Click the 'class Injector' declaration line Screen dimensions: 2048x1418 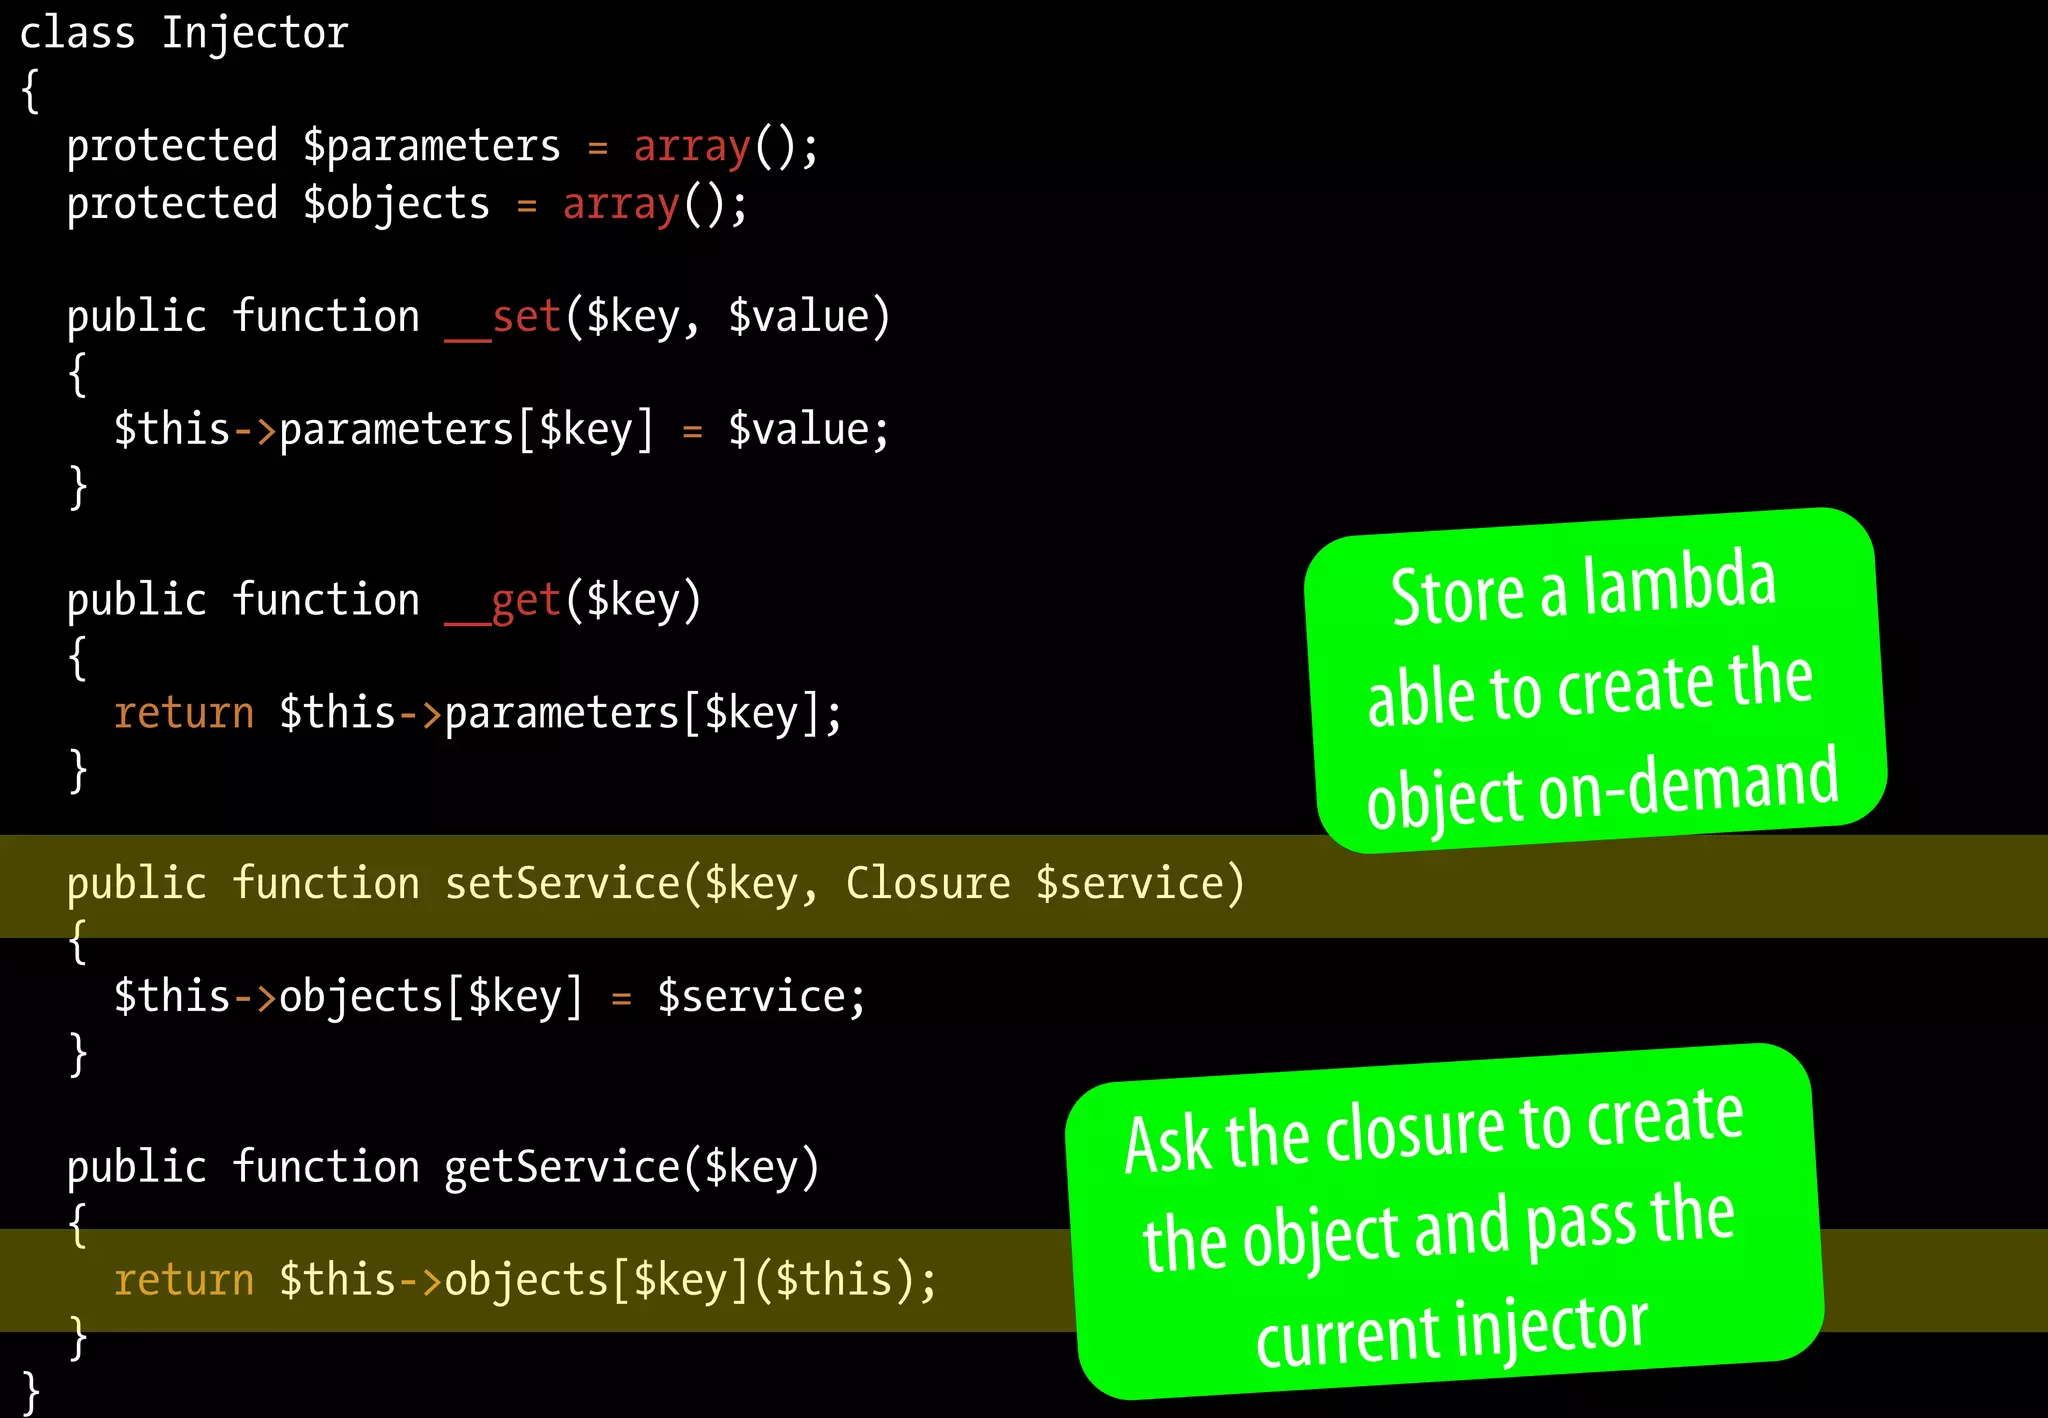(184, 33)
